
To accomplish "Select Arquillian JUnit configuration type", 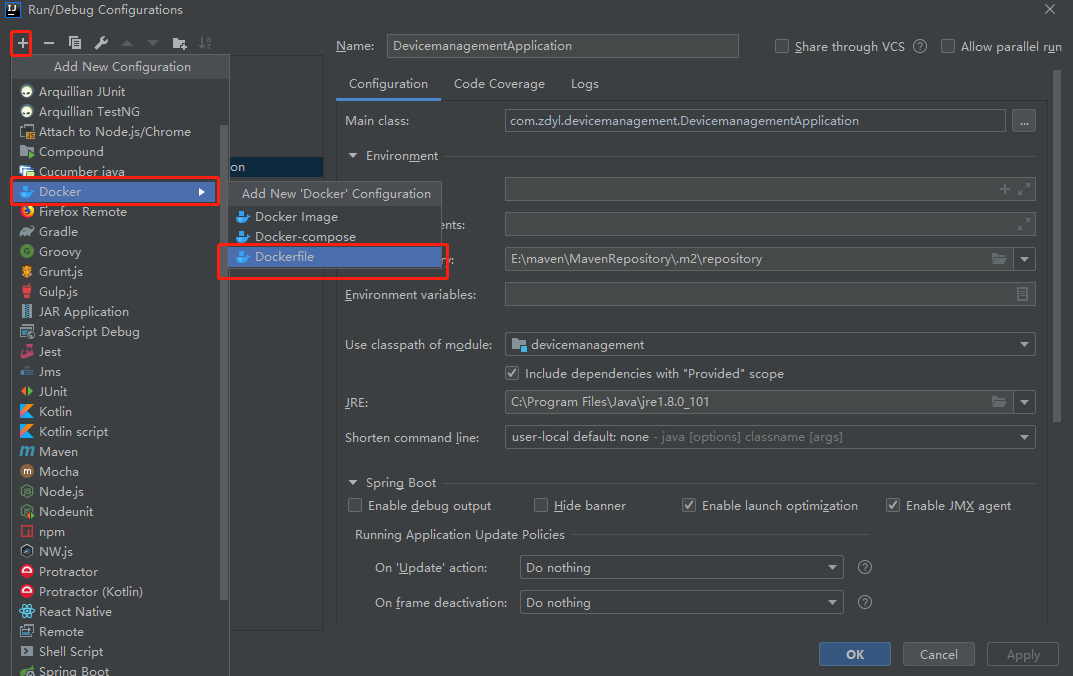I will pos(120,92).
